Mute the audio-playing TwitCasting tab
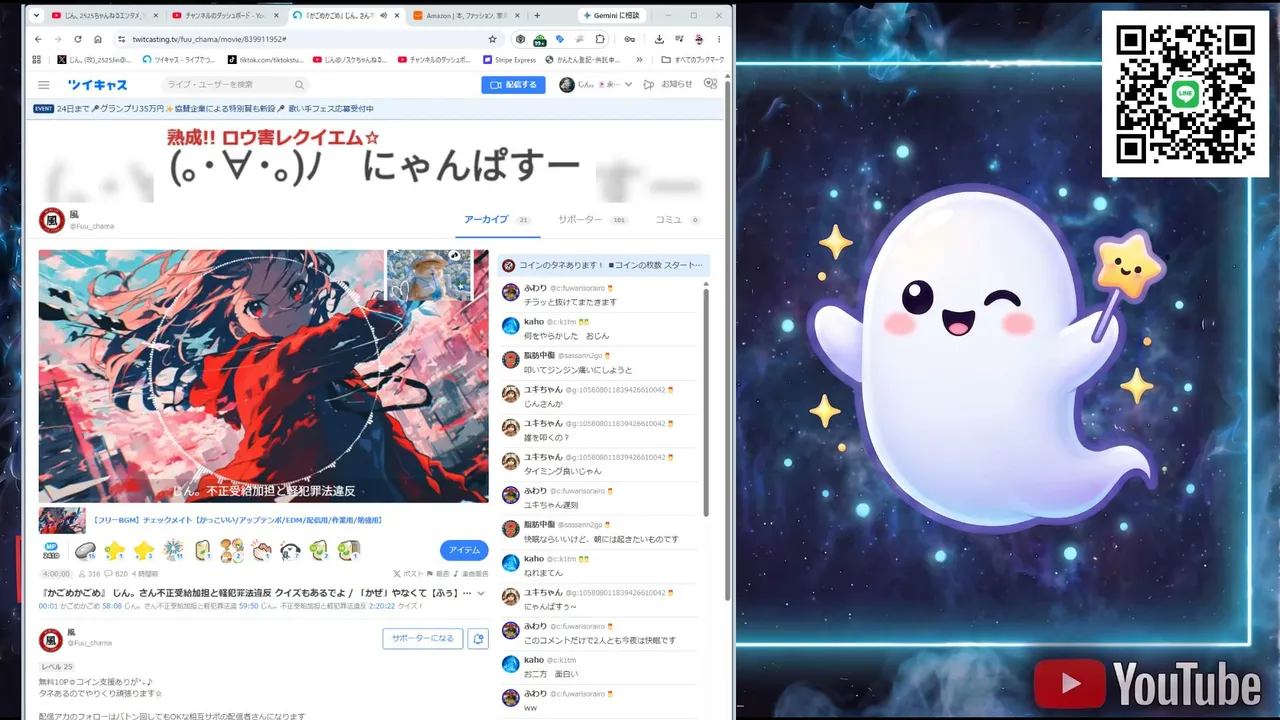Viewport: 1280px width, 720px height. coord(383,15)
